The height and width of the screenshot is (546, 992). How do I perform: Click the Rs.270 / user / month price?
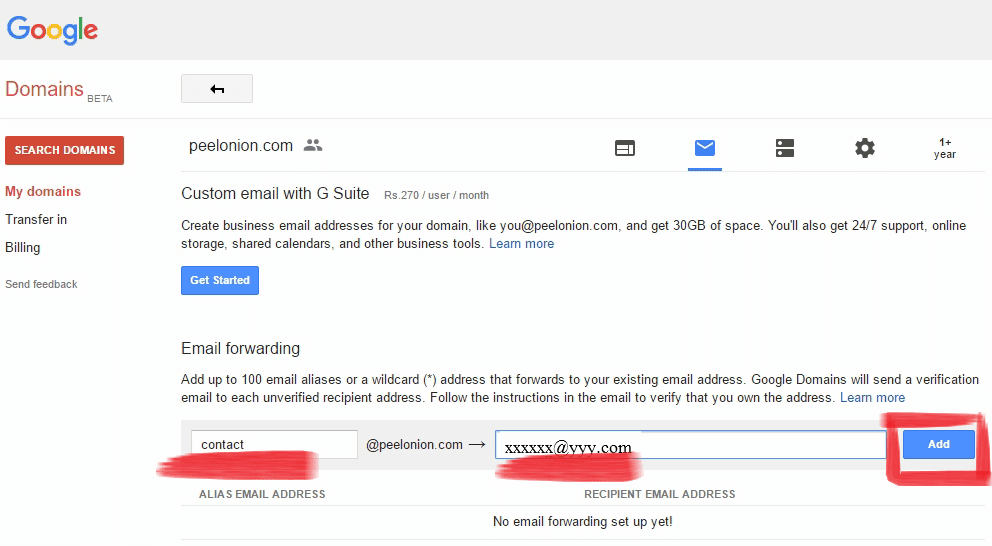click(437, 195)
